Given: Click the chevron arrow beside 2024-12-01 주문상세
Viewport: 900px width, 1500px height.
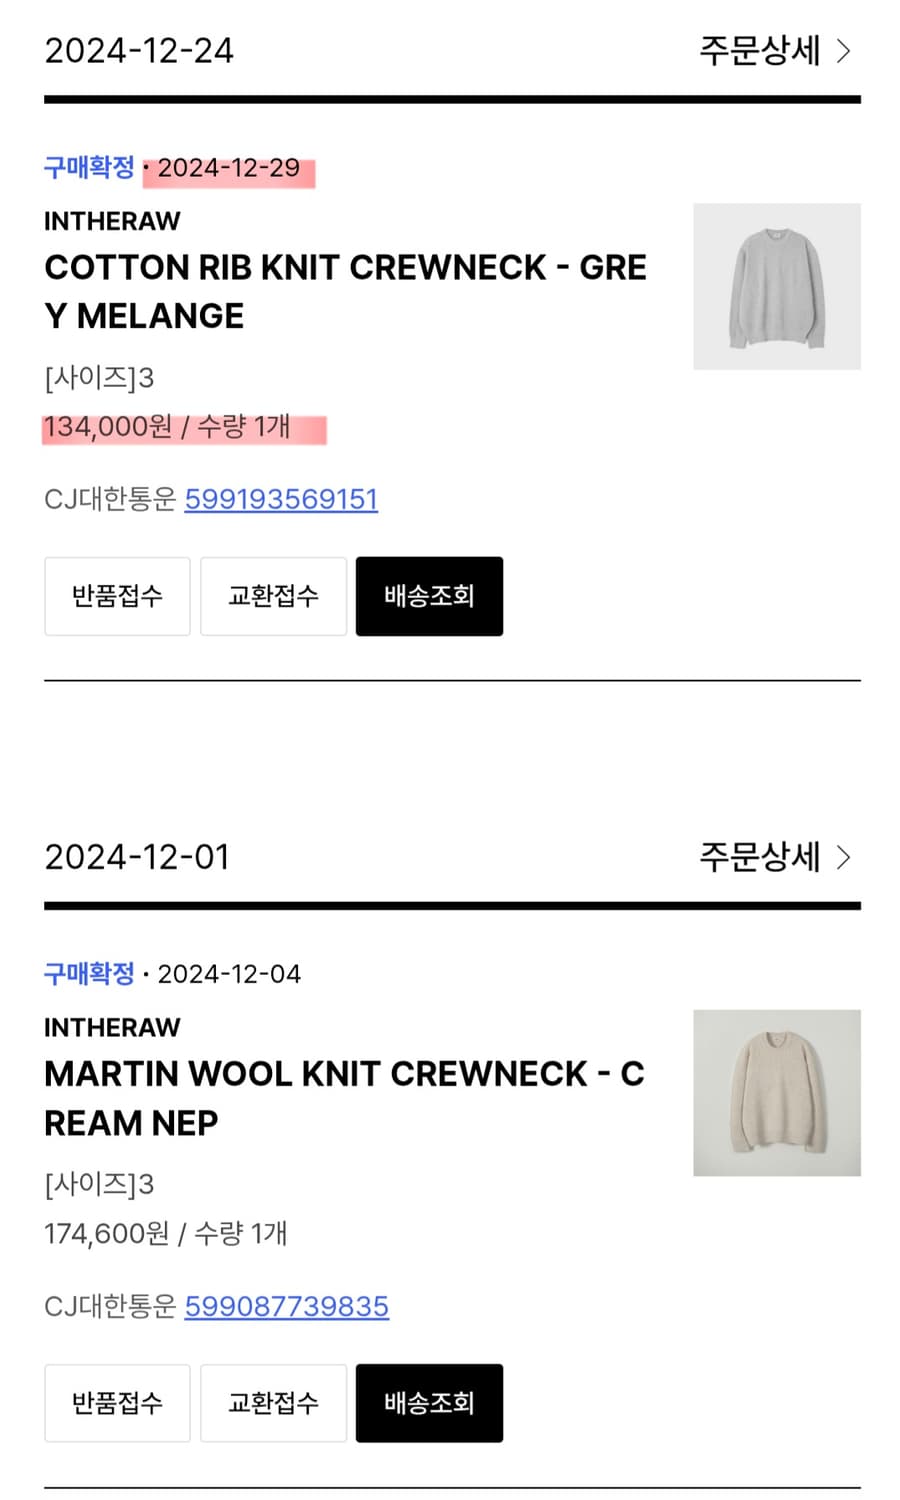Looking at the screenshot, I should 843,857.
